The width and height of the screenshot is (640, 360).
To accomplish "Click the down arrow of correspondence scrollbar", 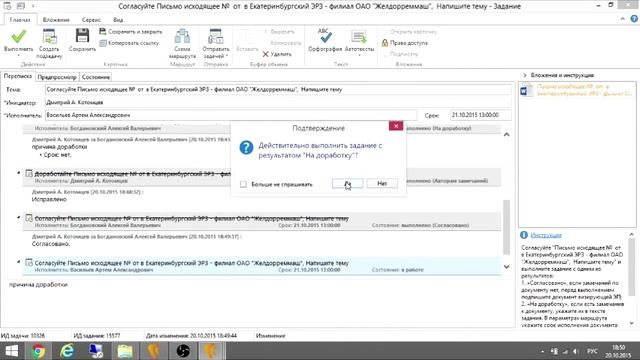I will point(507,267).
